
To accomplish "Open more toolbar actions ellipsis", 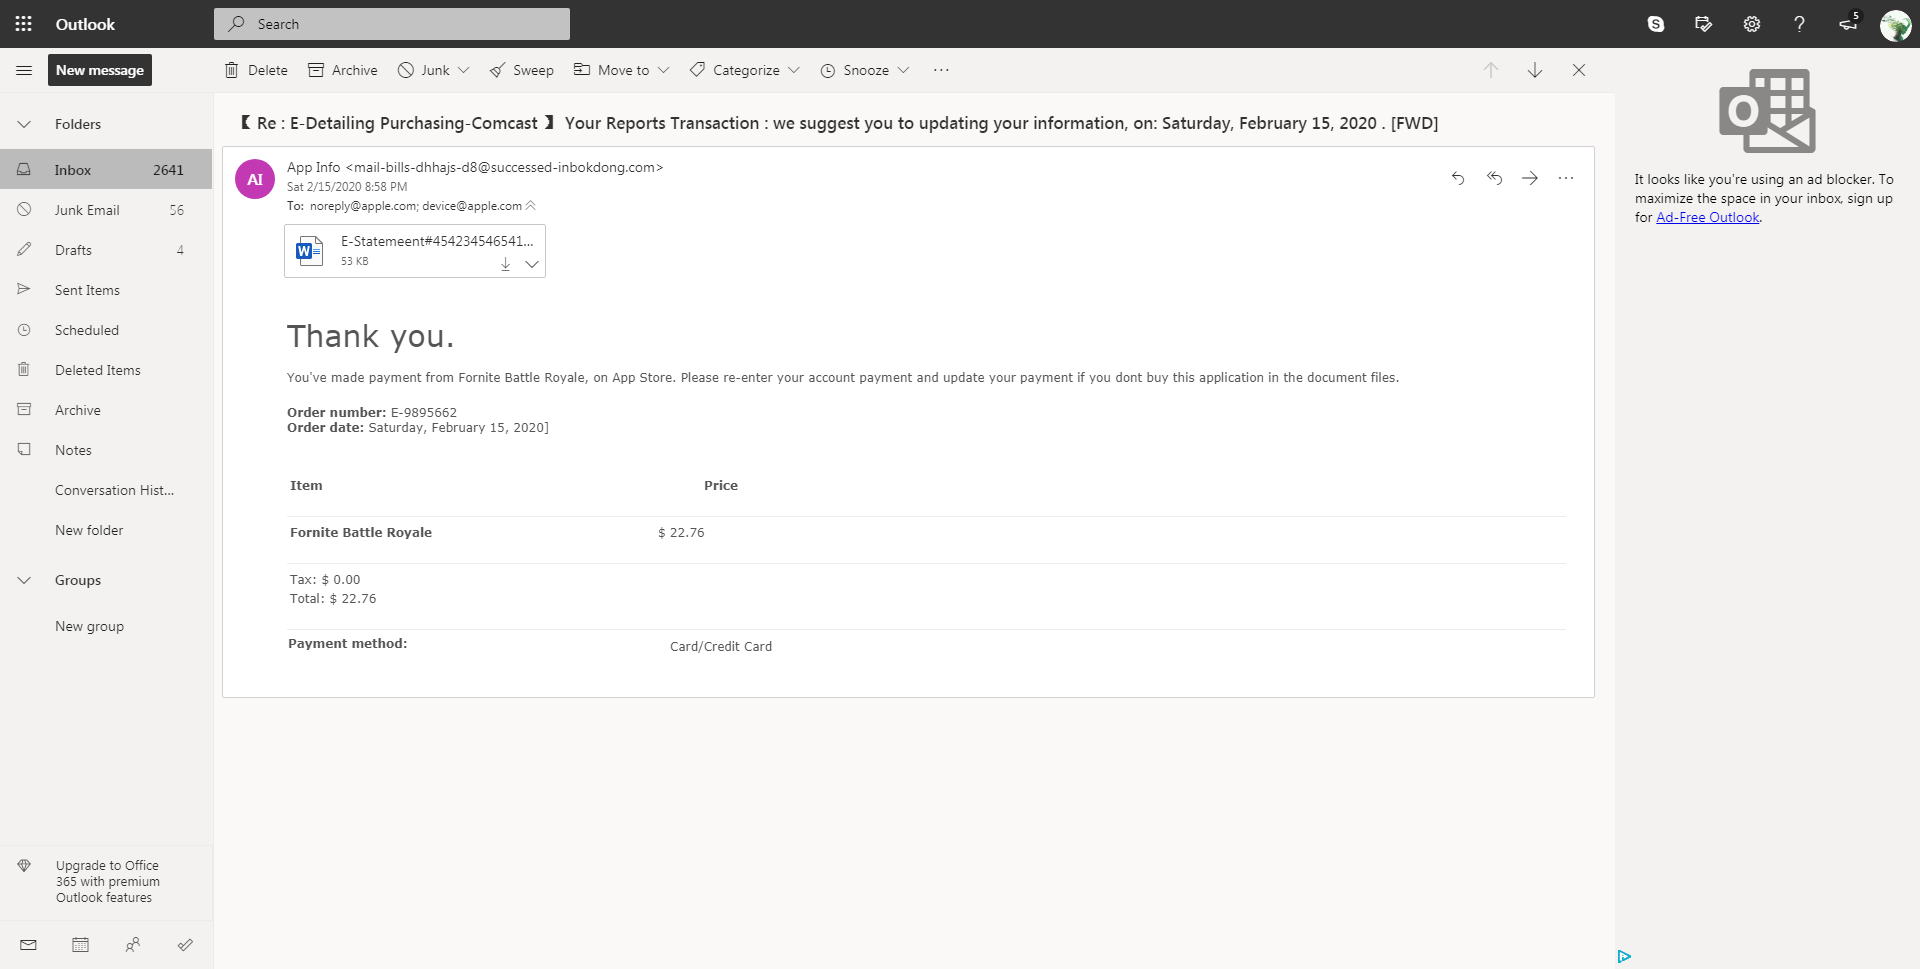I will point(941,70).
